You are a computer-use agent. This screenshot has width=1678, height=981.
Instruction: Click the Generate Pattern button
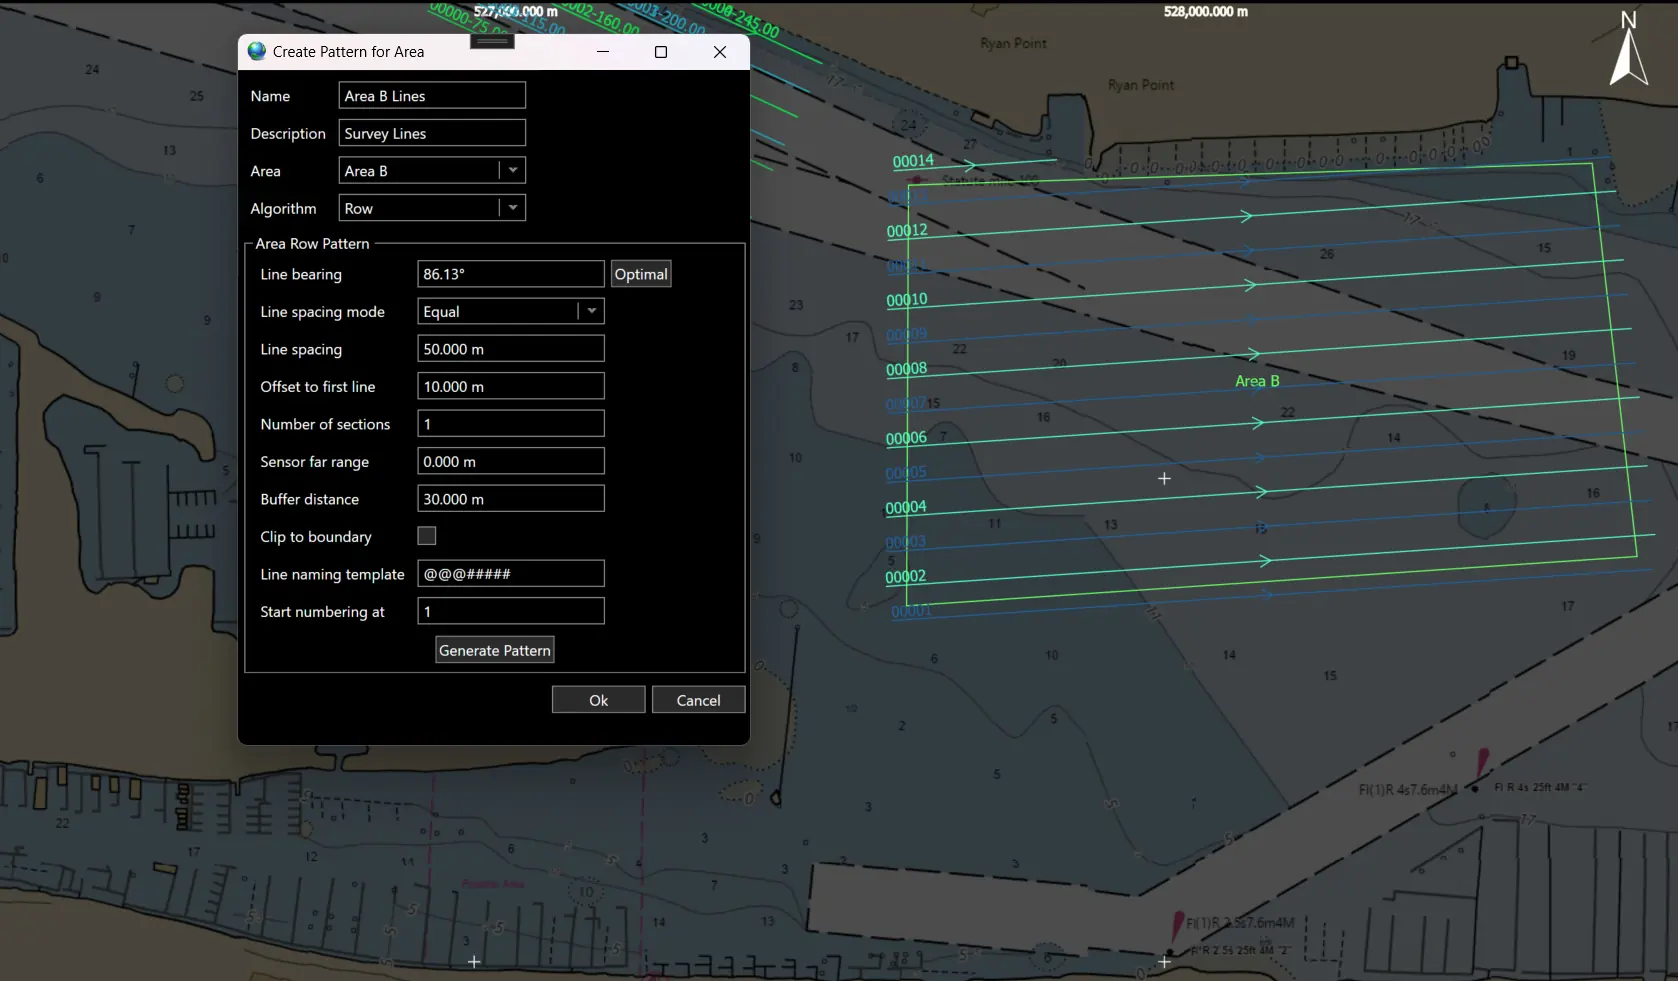click(x=494, y=650)
